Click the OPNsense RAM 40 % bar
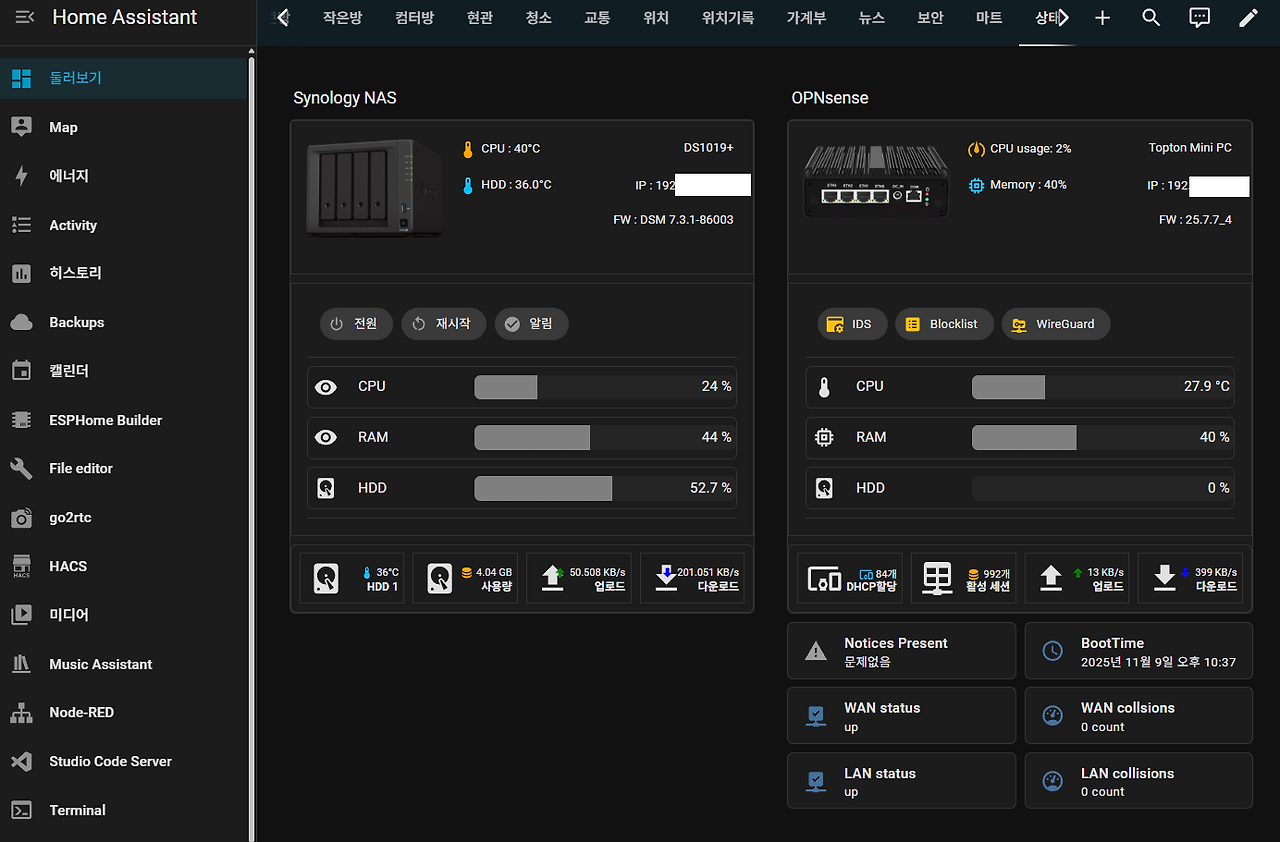 (x=1102, y=437)
